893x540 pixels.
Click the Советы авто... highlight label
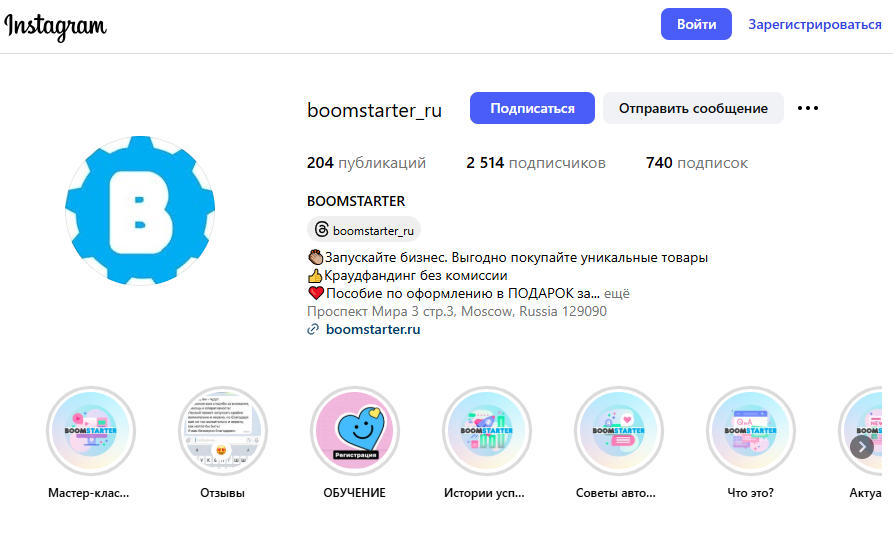616,493
